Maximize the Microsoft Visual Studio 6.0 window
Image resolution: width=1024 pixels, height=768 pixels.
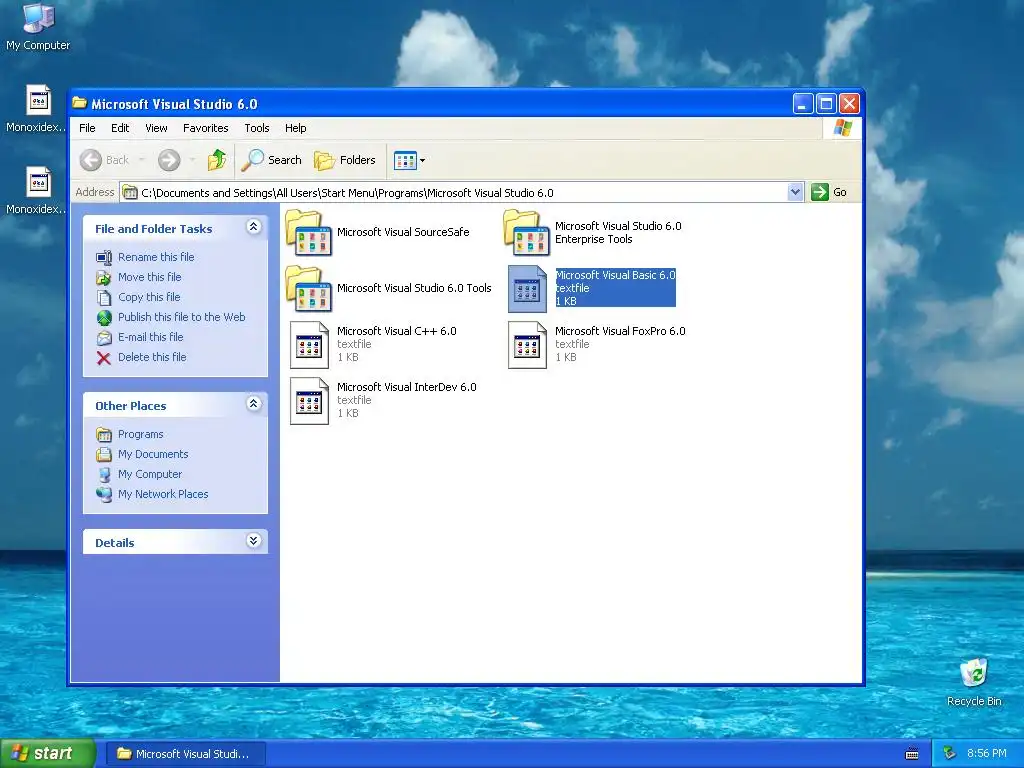coord(826,104)
